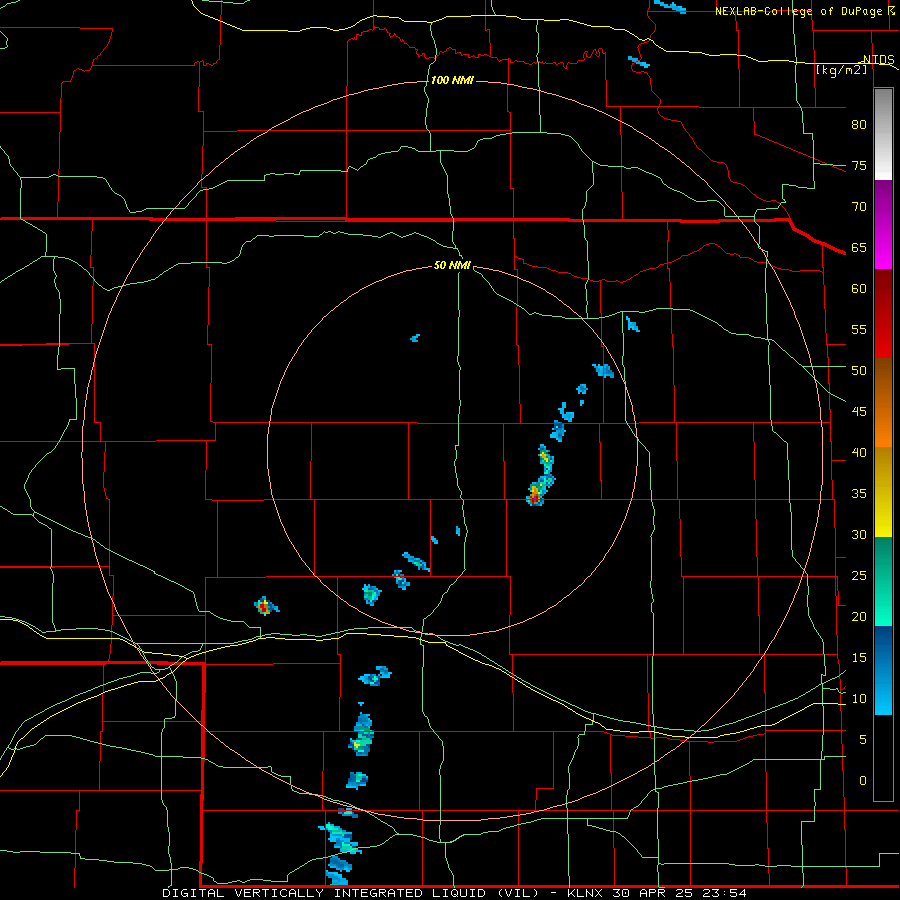The image size is (900, 900).
Task: Pick the green segment of the color bar
Action: pyautogui.click(x=883, y=581)
